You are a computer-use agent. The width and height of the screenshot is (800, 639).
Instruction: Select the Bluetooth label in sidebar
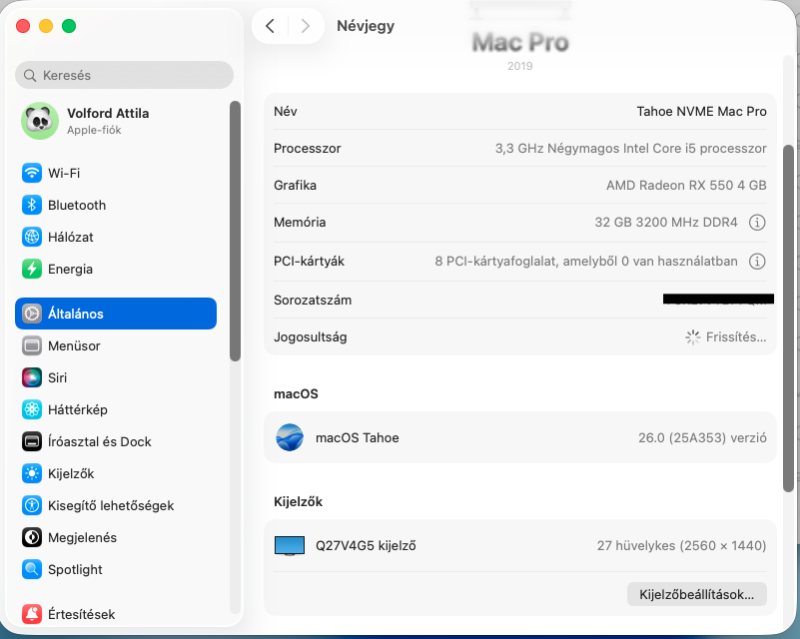[77, 205]
